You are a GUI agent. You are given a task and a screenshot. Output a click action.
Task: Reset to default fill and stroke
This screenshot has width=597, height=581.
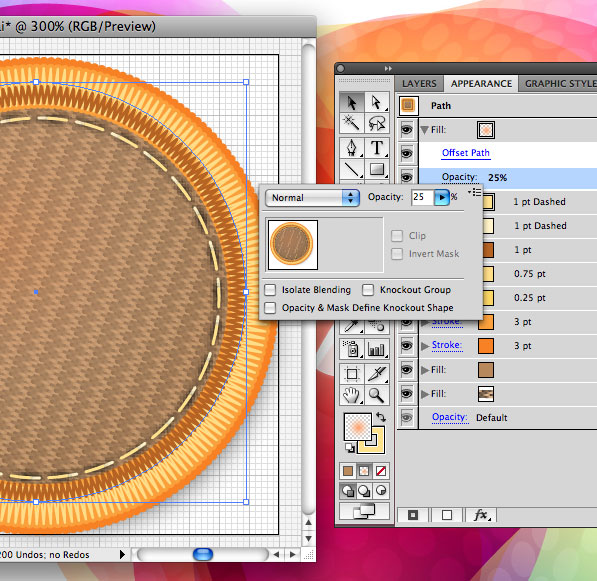(x=350, y=448)
